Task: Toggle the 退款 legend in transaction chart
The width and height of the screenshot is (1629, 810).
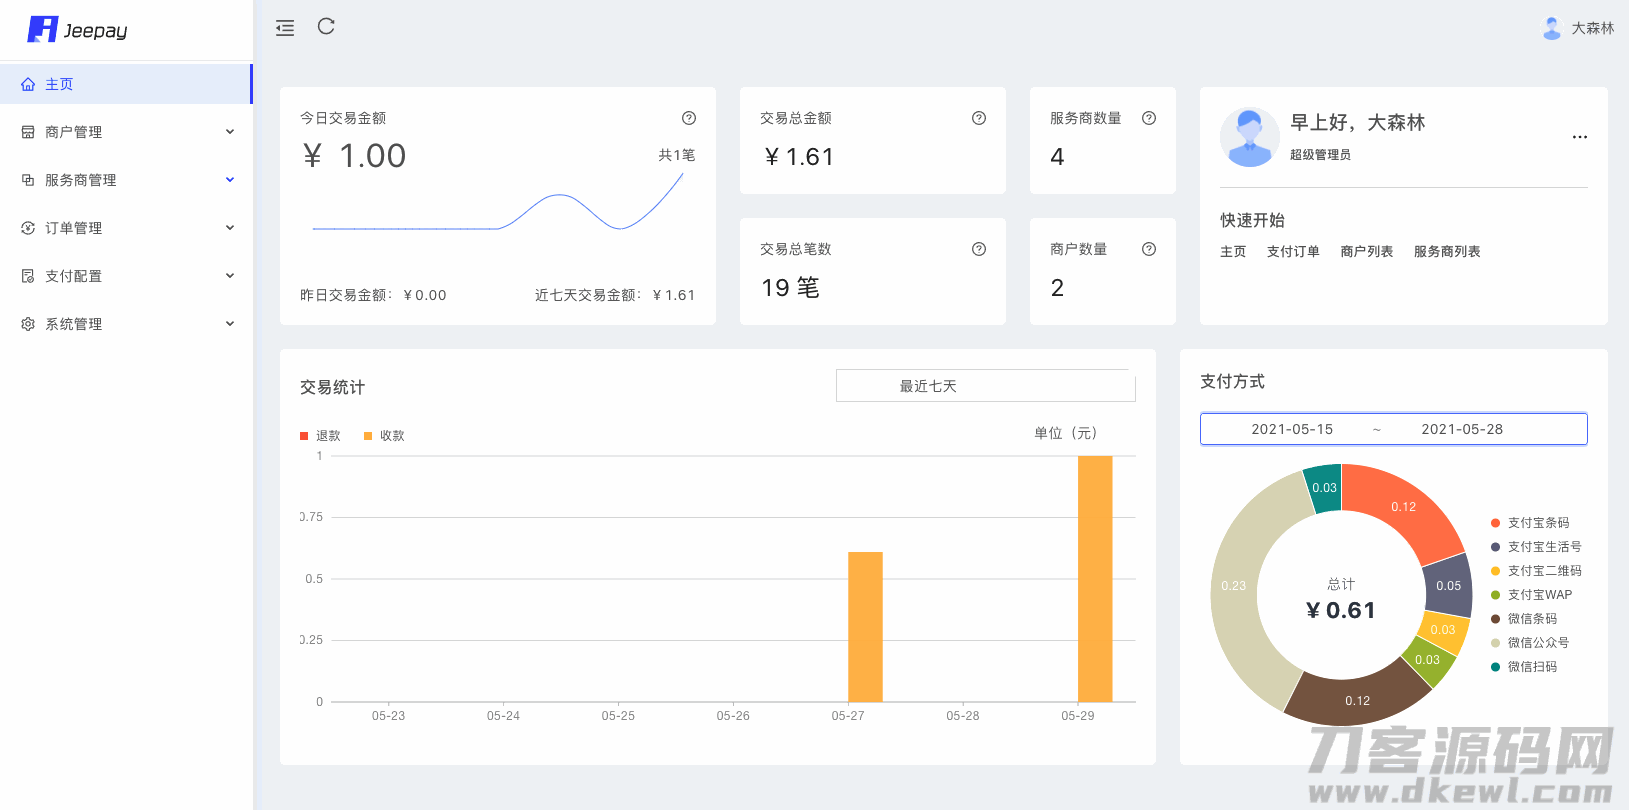Action: pos(321,436)
